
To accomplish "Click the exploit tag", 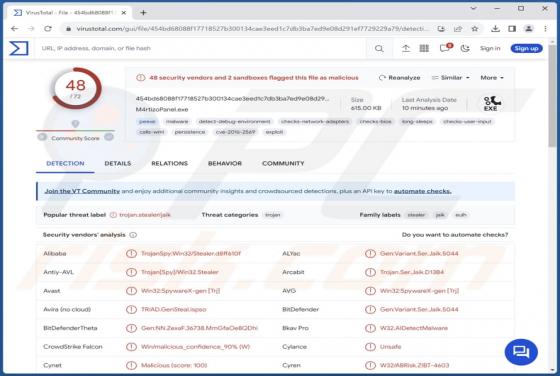I will tap(274, 132).
